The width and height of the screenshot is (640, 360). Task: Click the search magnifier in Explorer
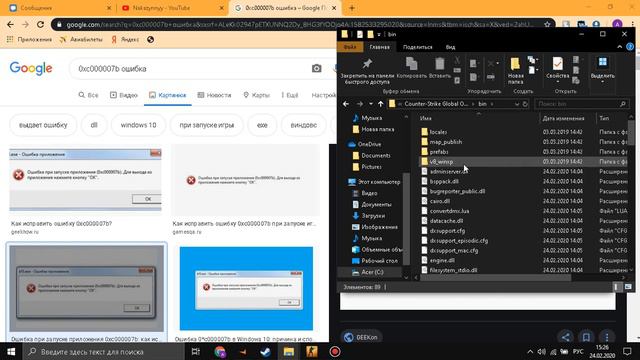pos(622,104)
